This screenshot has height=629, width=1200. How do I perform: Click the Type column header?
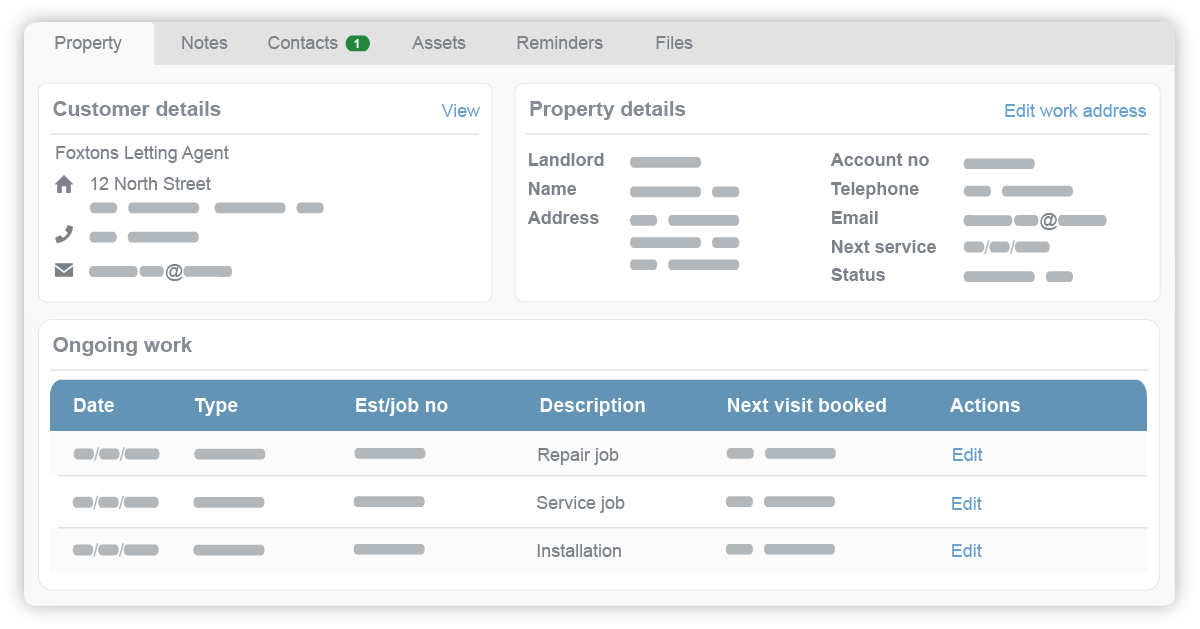(x=217, y=405)
